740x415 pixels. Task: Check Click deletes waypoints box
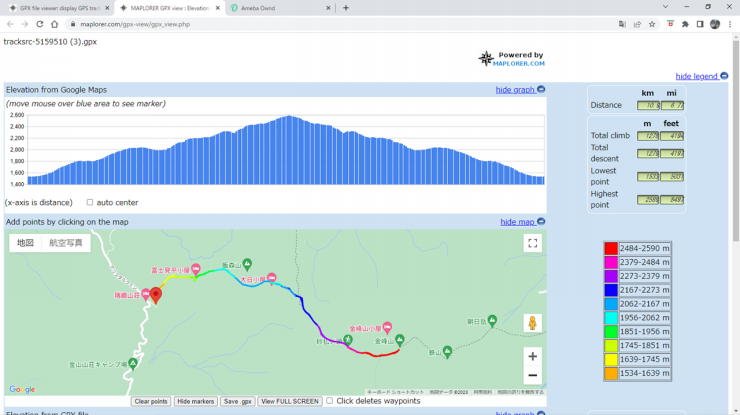[330, 401]
